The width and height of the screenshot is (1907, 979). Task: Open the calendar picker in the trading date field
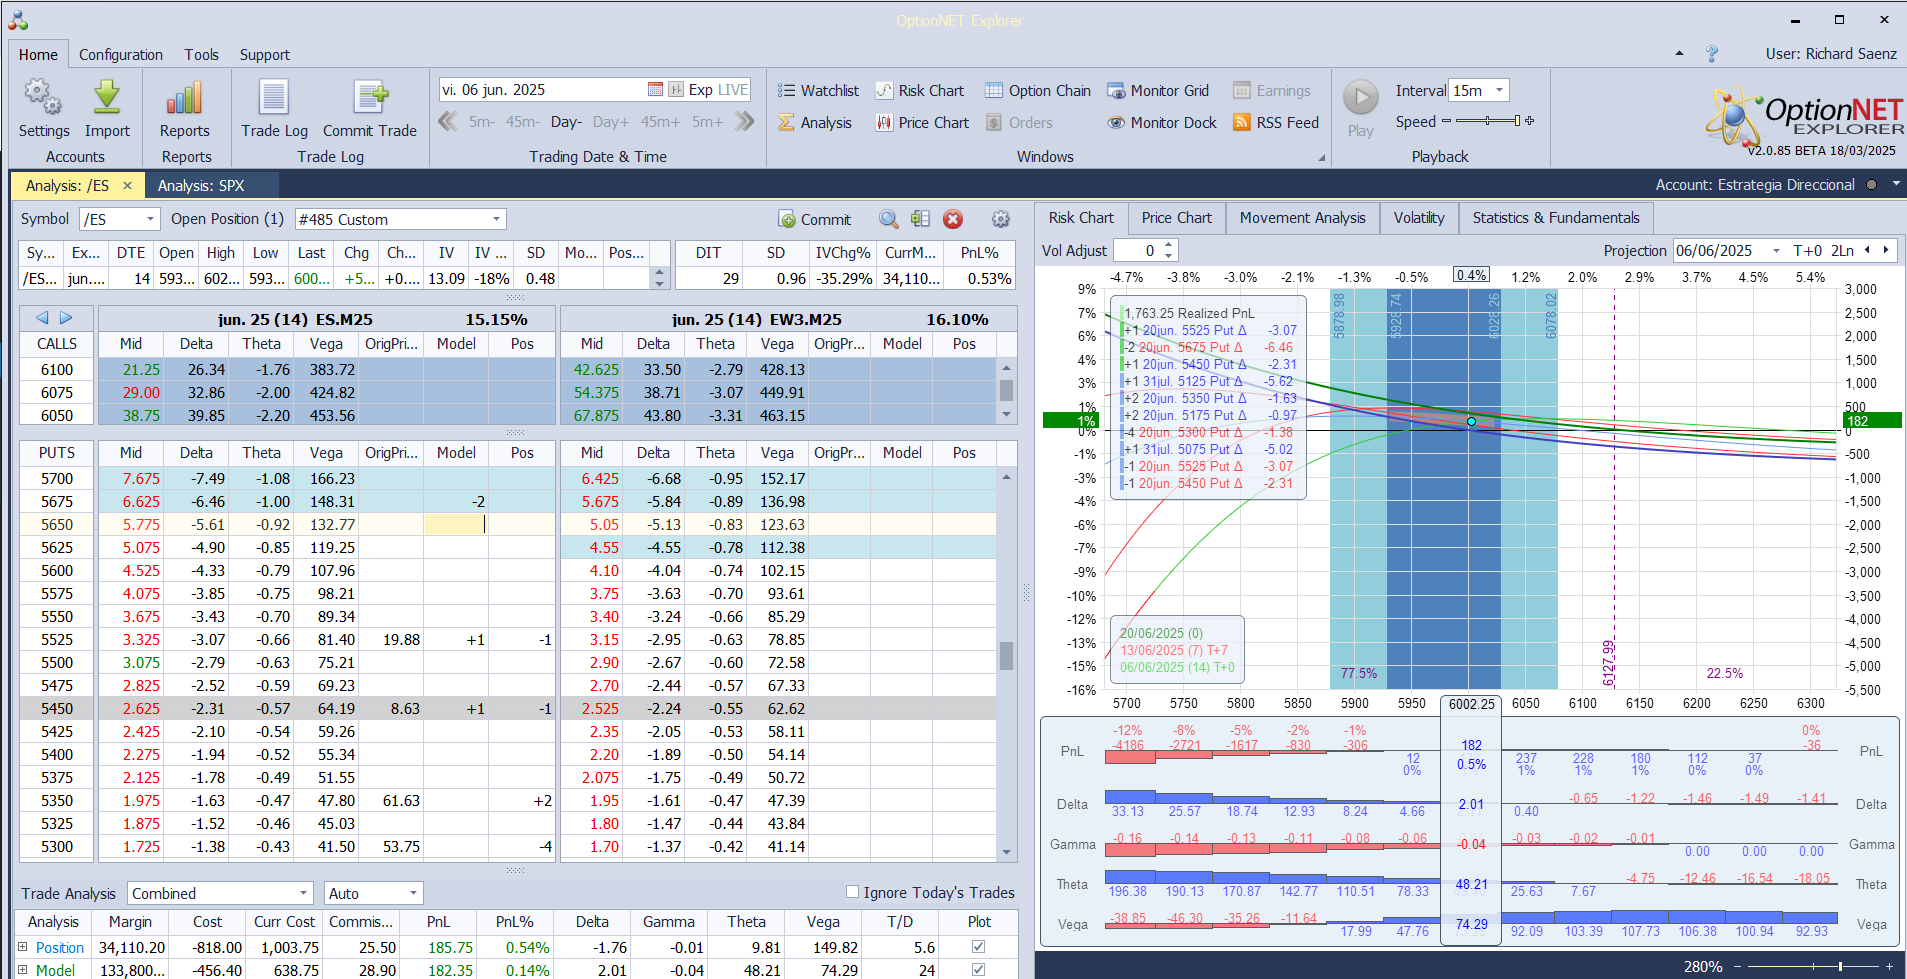tap(655, 90)
